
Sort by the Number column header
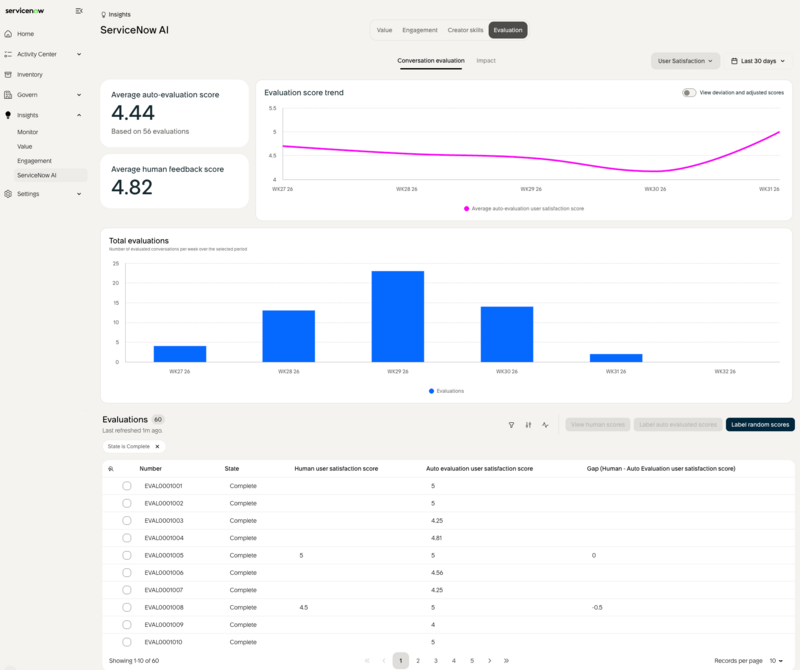151,468
